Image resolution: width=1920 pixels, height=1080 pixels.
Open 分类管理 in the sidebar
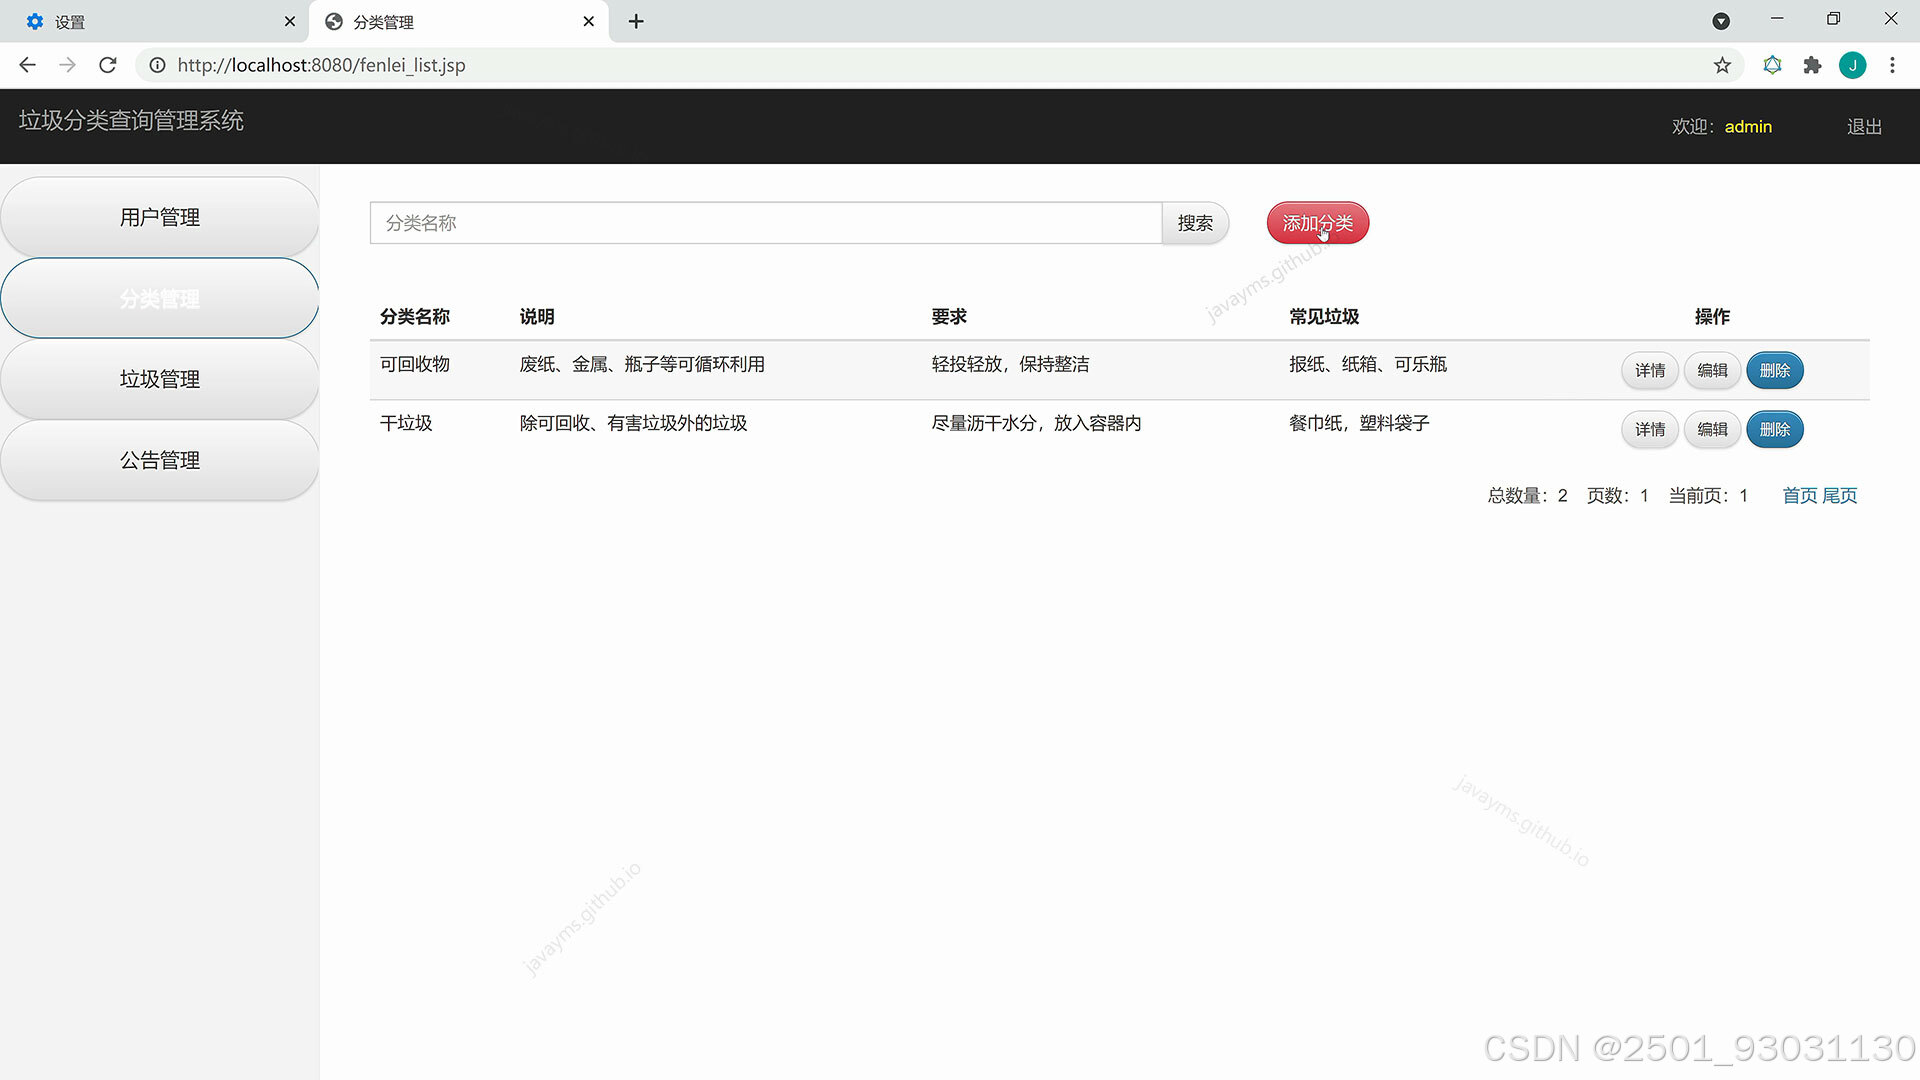click(160, 298)
